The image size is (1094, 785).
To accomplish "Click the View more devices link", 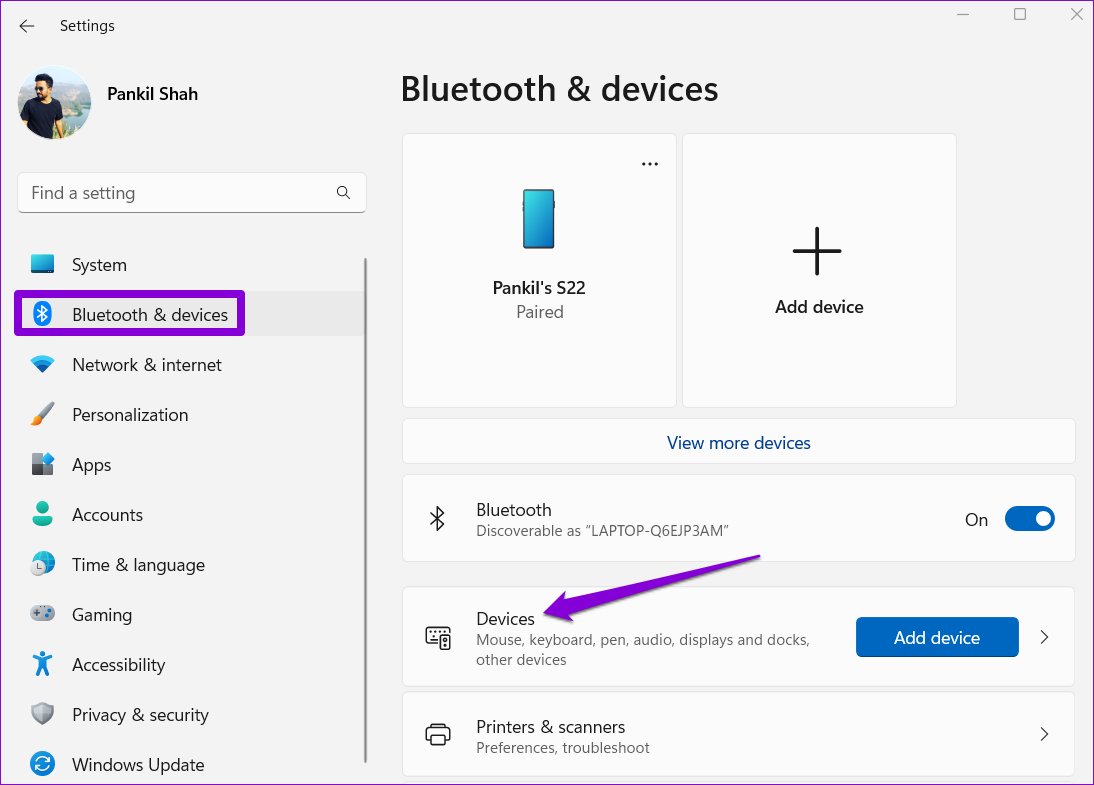I will coord(738,443).
